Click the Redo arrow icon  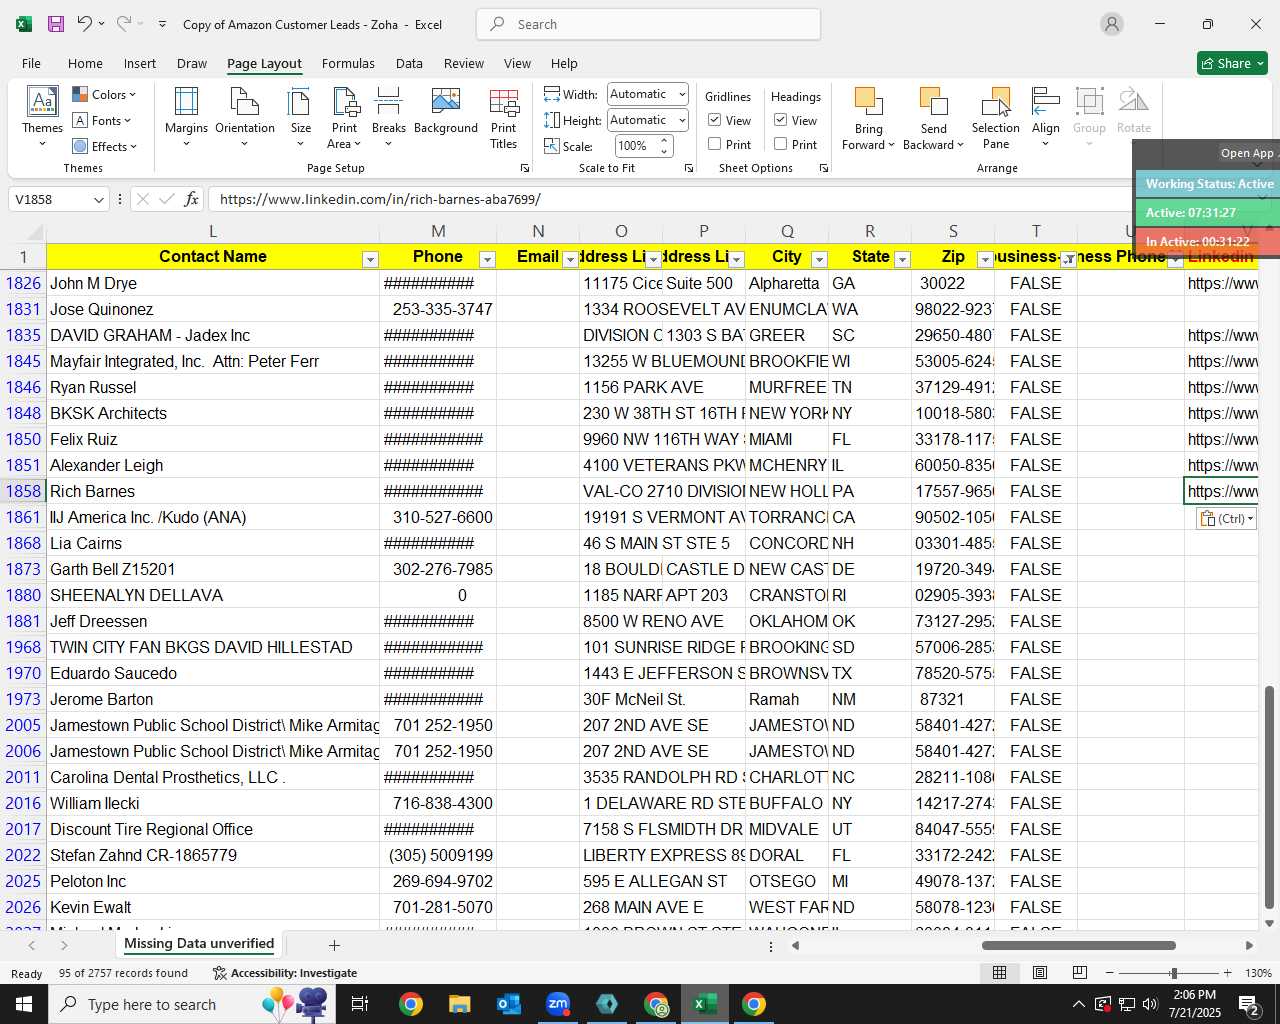click(124, 24)
